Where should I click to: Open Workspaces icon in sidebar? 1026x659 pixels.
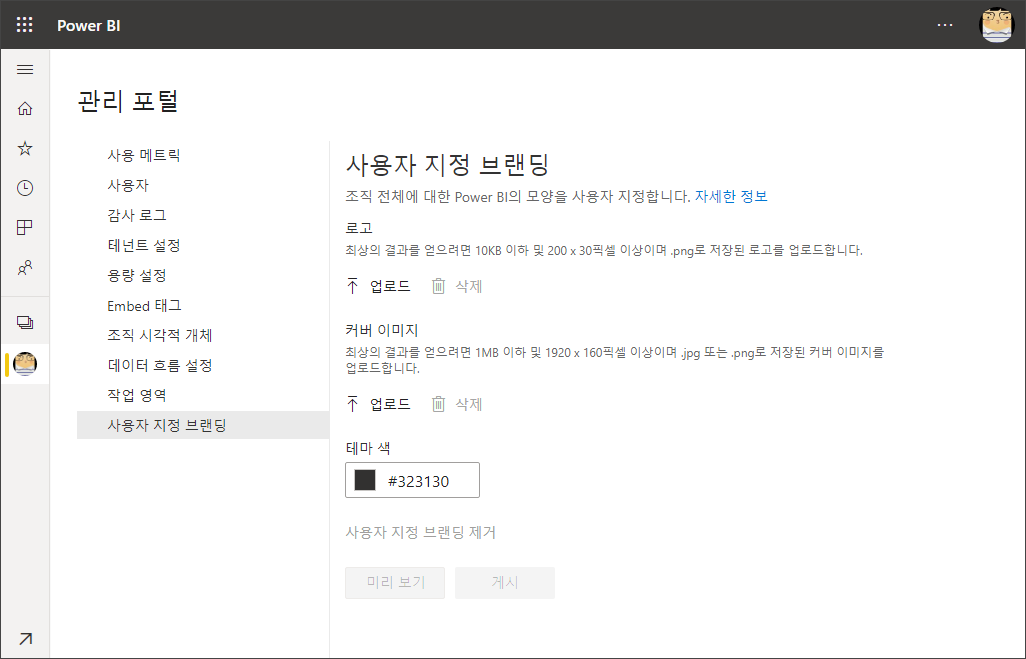(25, 323)
